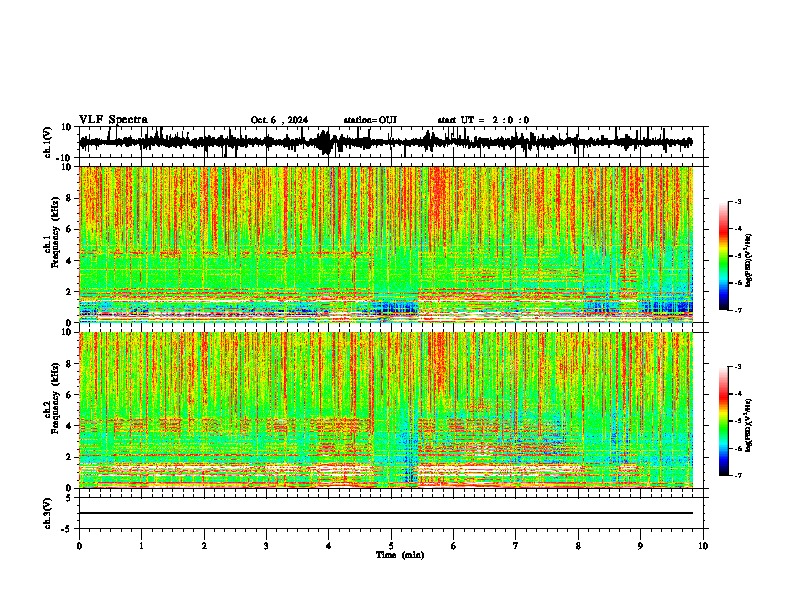Click time axis tick label "5"

click(x=391, y=546)
